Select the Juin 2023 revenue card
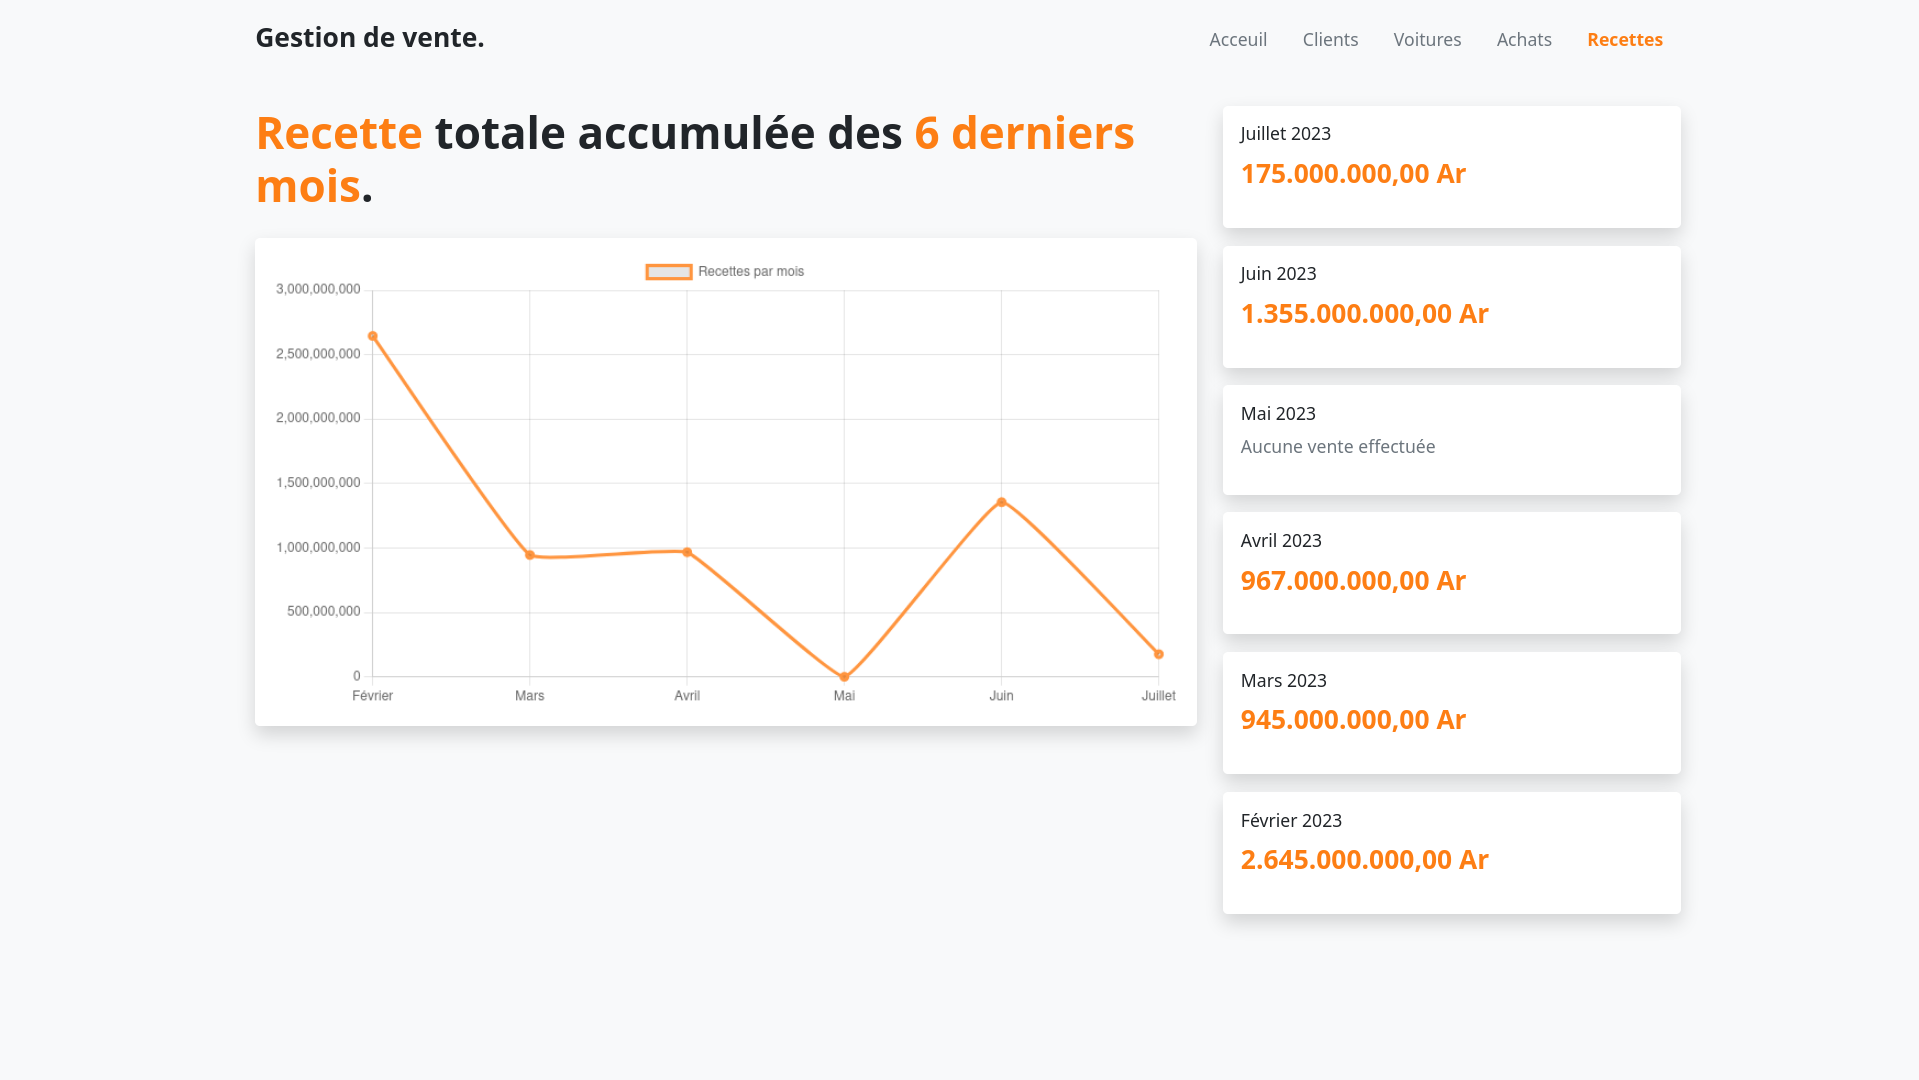 (x=1450, y=307)
